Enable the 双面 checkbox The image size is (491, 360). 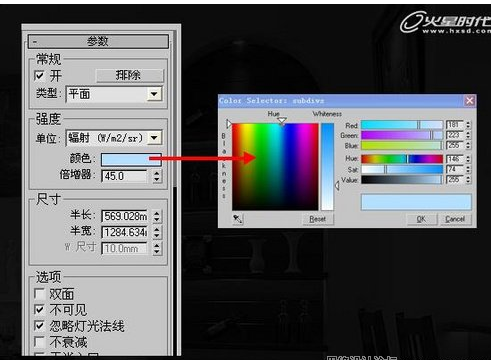[39, 294]
